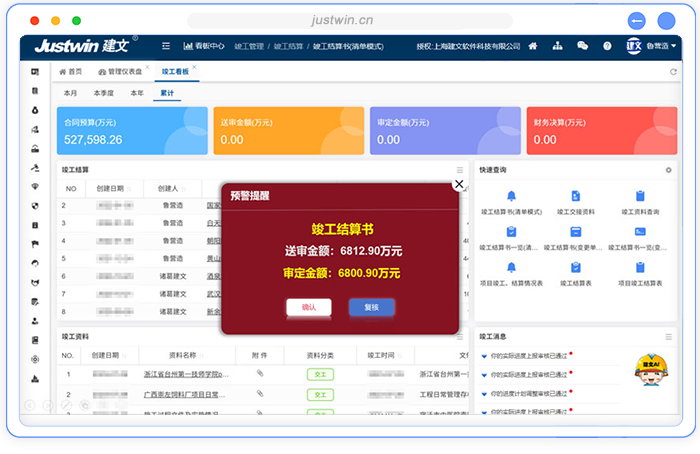
Task: Open 竣工资料查询 quick query icon
Action: click(639, 197)
